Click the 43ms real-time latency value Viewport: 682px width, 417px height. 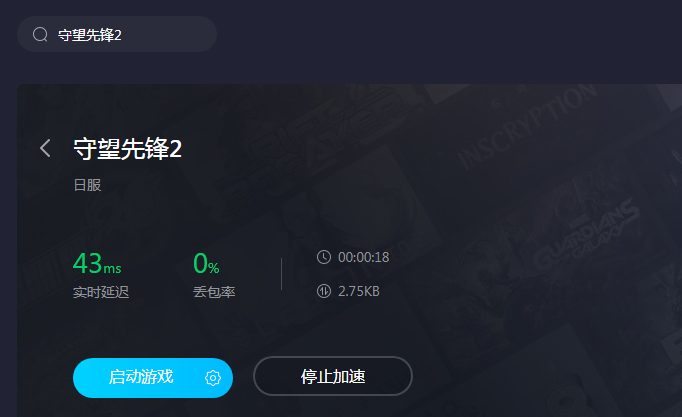click(97, 263)
